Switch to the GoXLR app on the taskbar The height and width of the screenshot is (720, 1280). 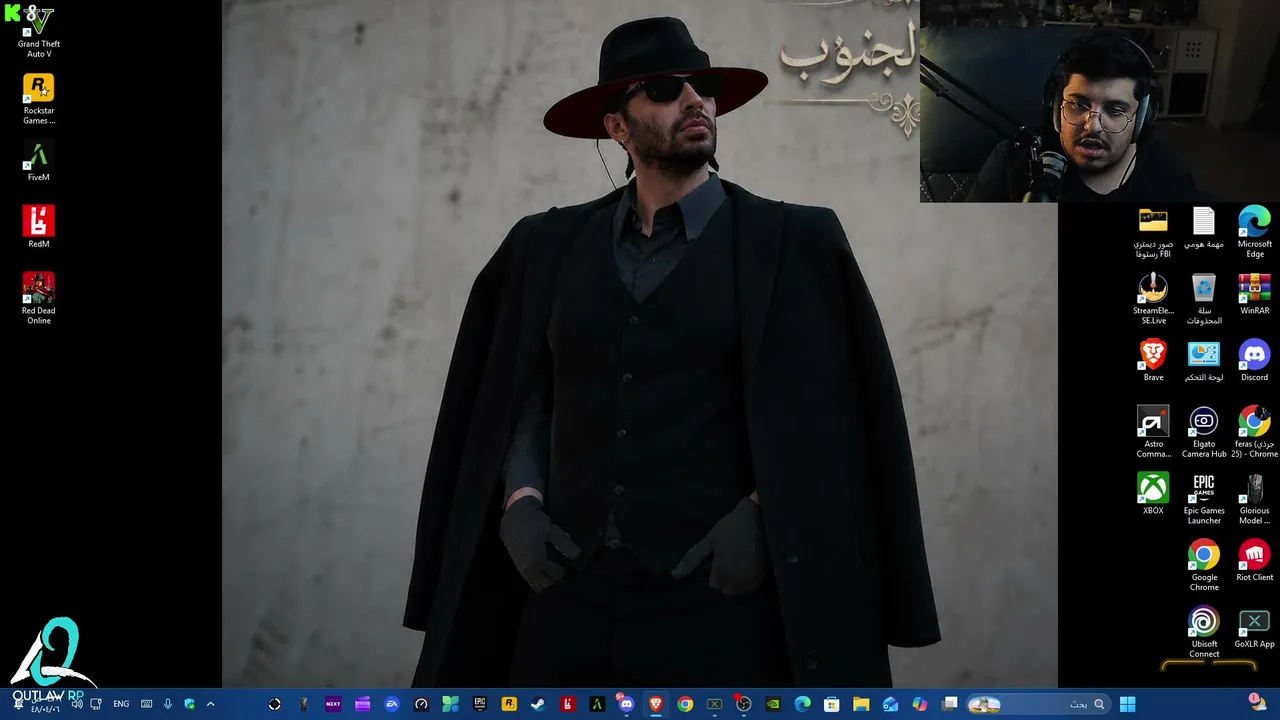(714, 704)
